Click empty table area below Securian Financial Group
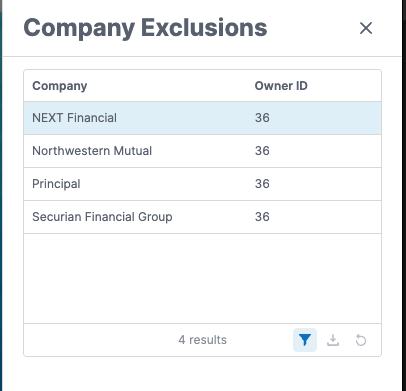Viewport: 406px width, 391px height. point(202,278)
